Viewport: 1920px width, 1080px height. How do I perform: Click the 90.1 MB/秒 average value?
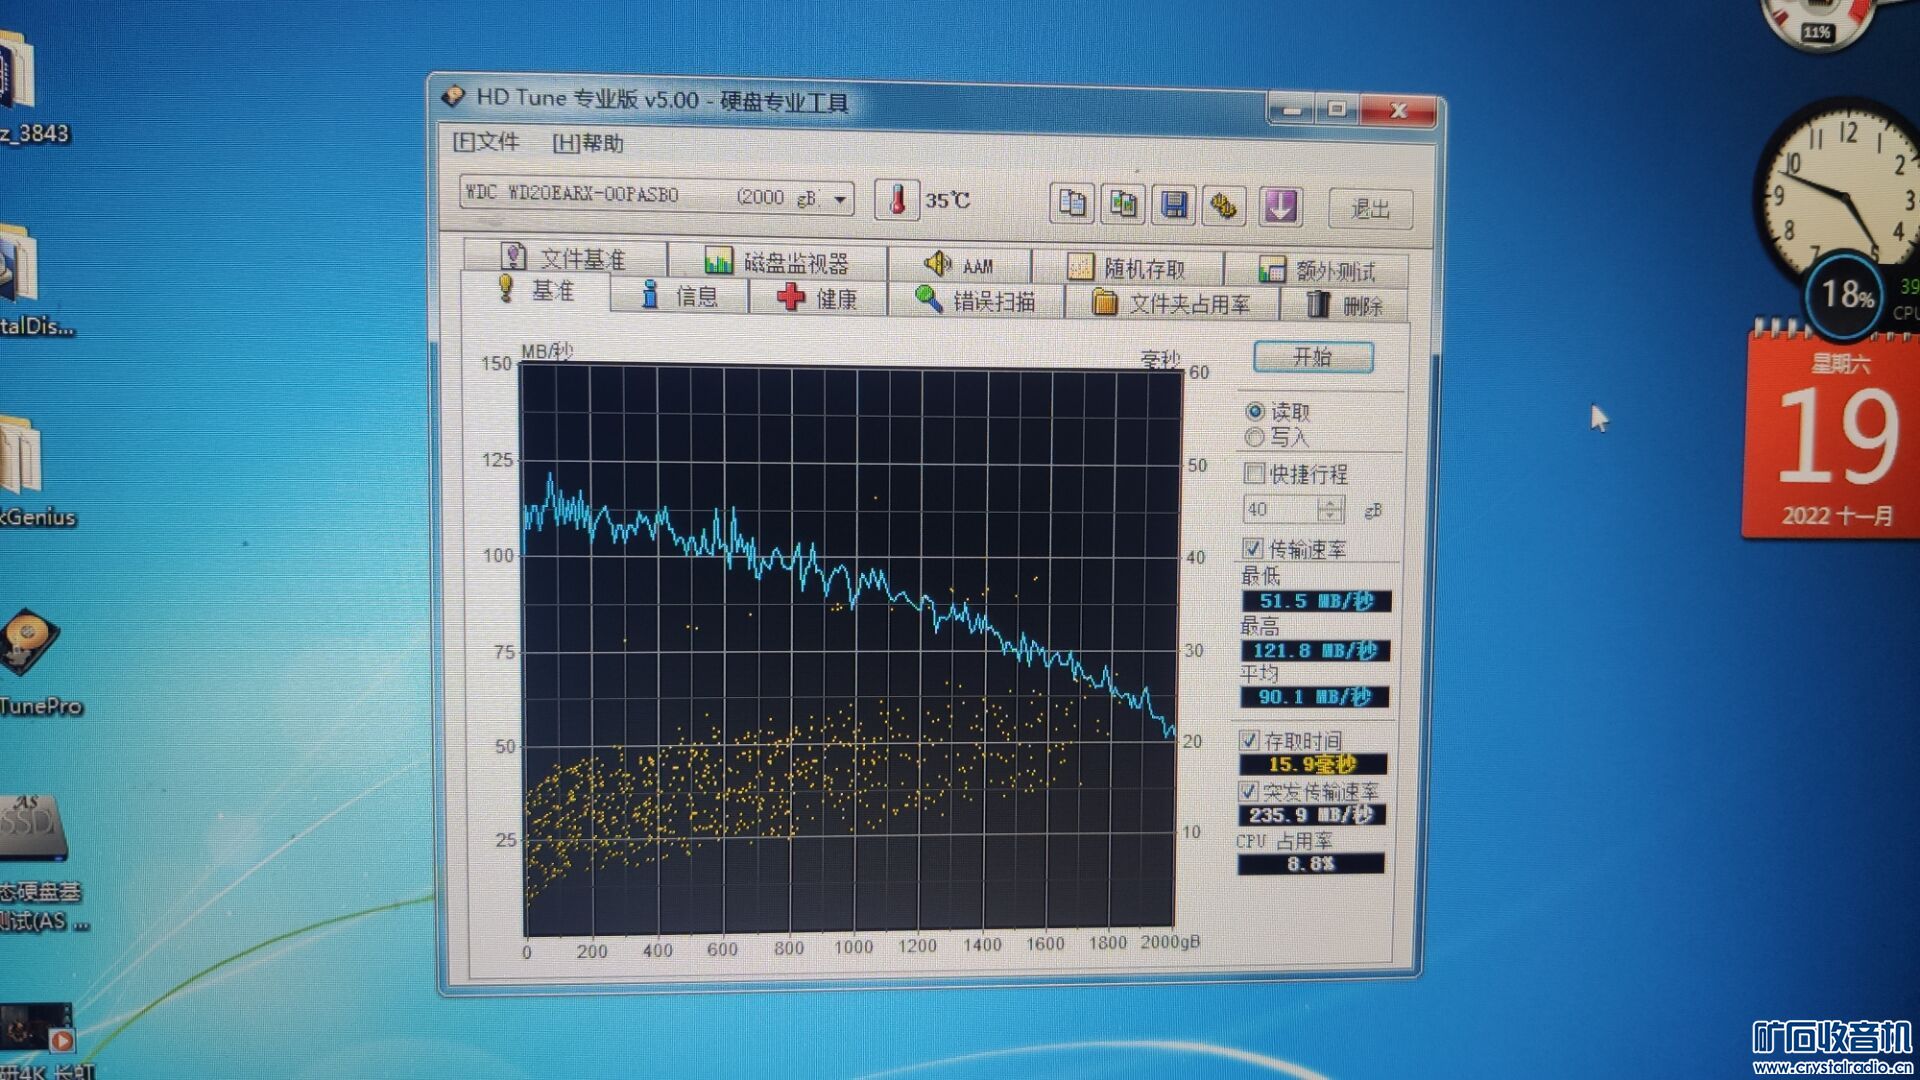click(x=1314, y=696)
